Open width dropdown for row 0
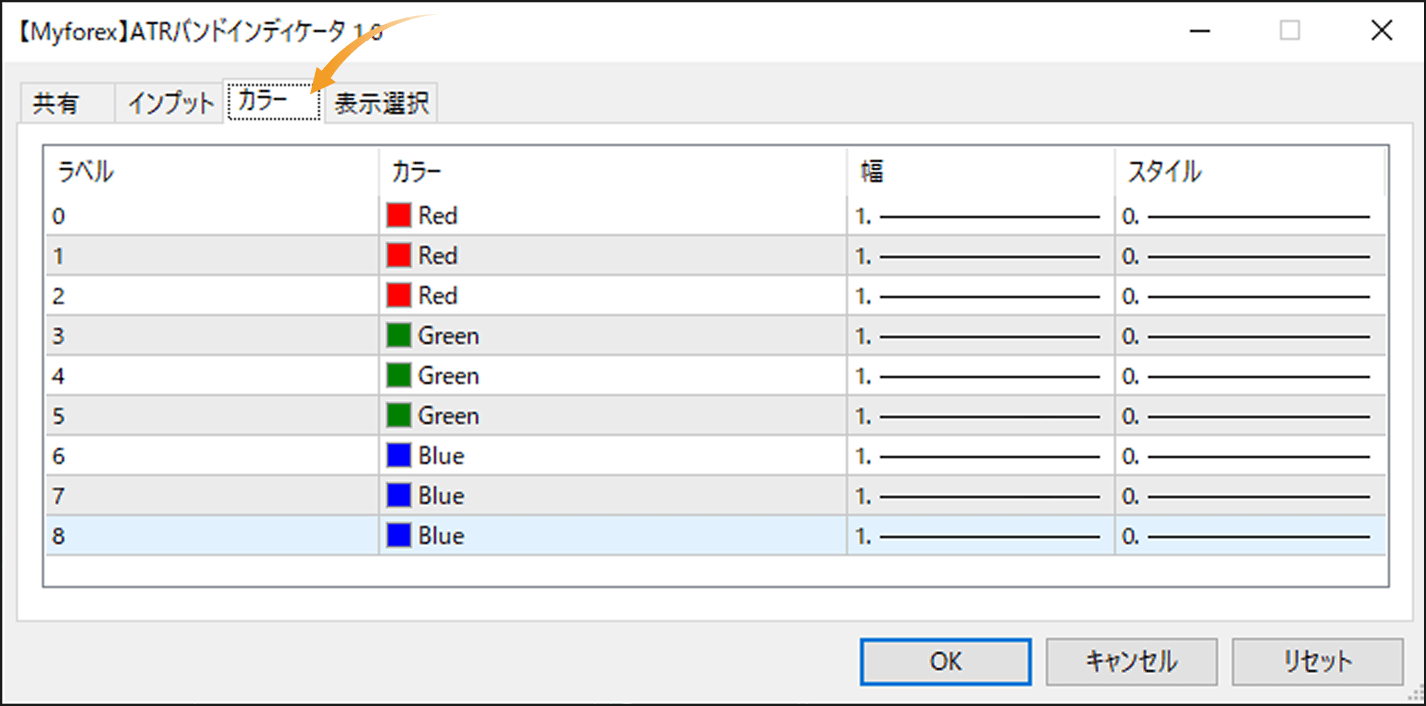The width and height of the screenshot is (1426, 706). [x=979, y=215]
